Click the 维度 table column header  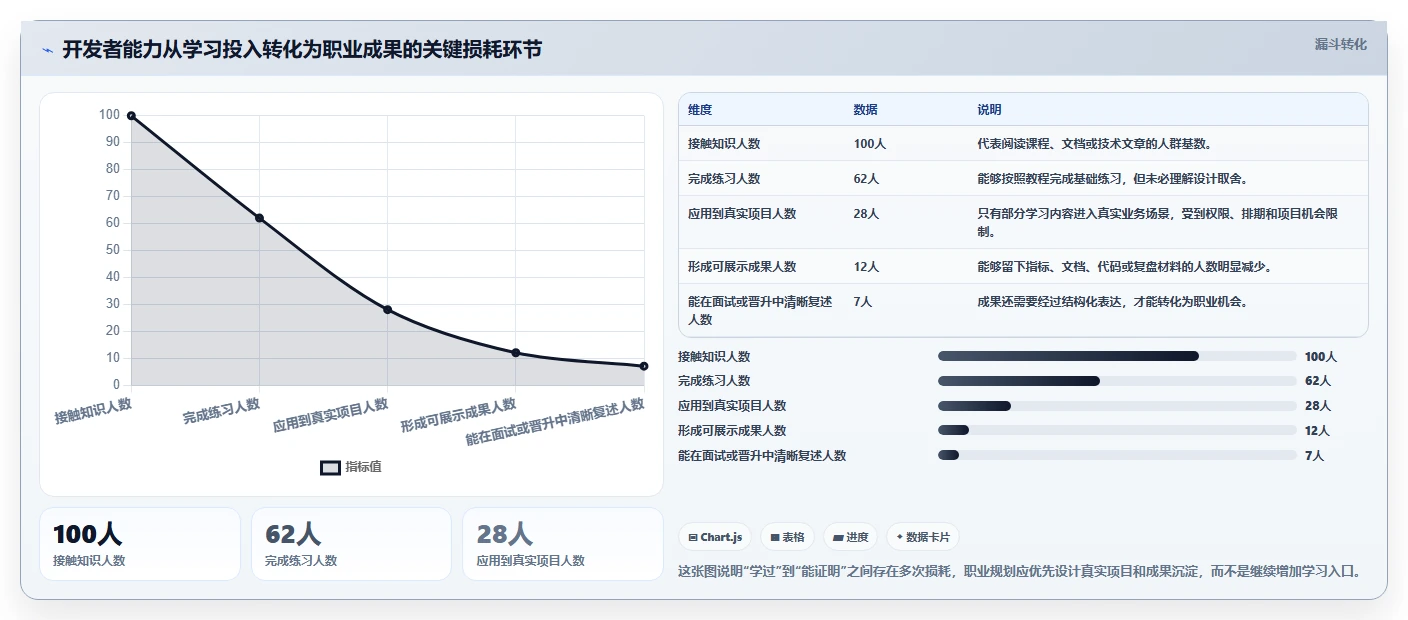(700, 110)
